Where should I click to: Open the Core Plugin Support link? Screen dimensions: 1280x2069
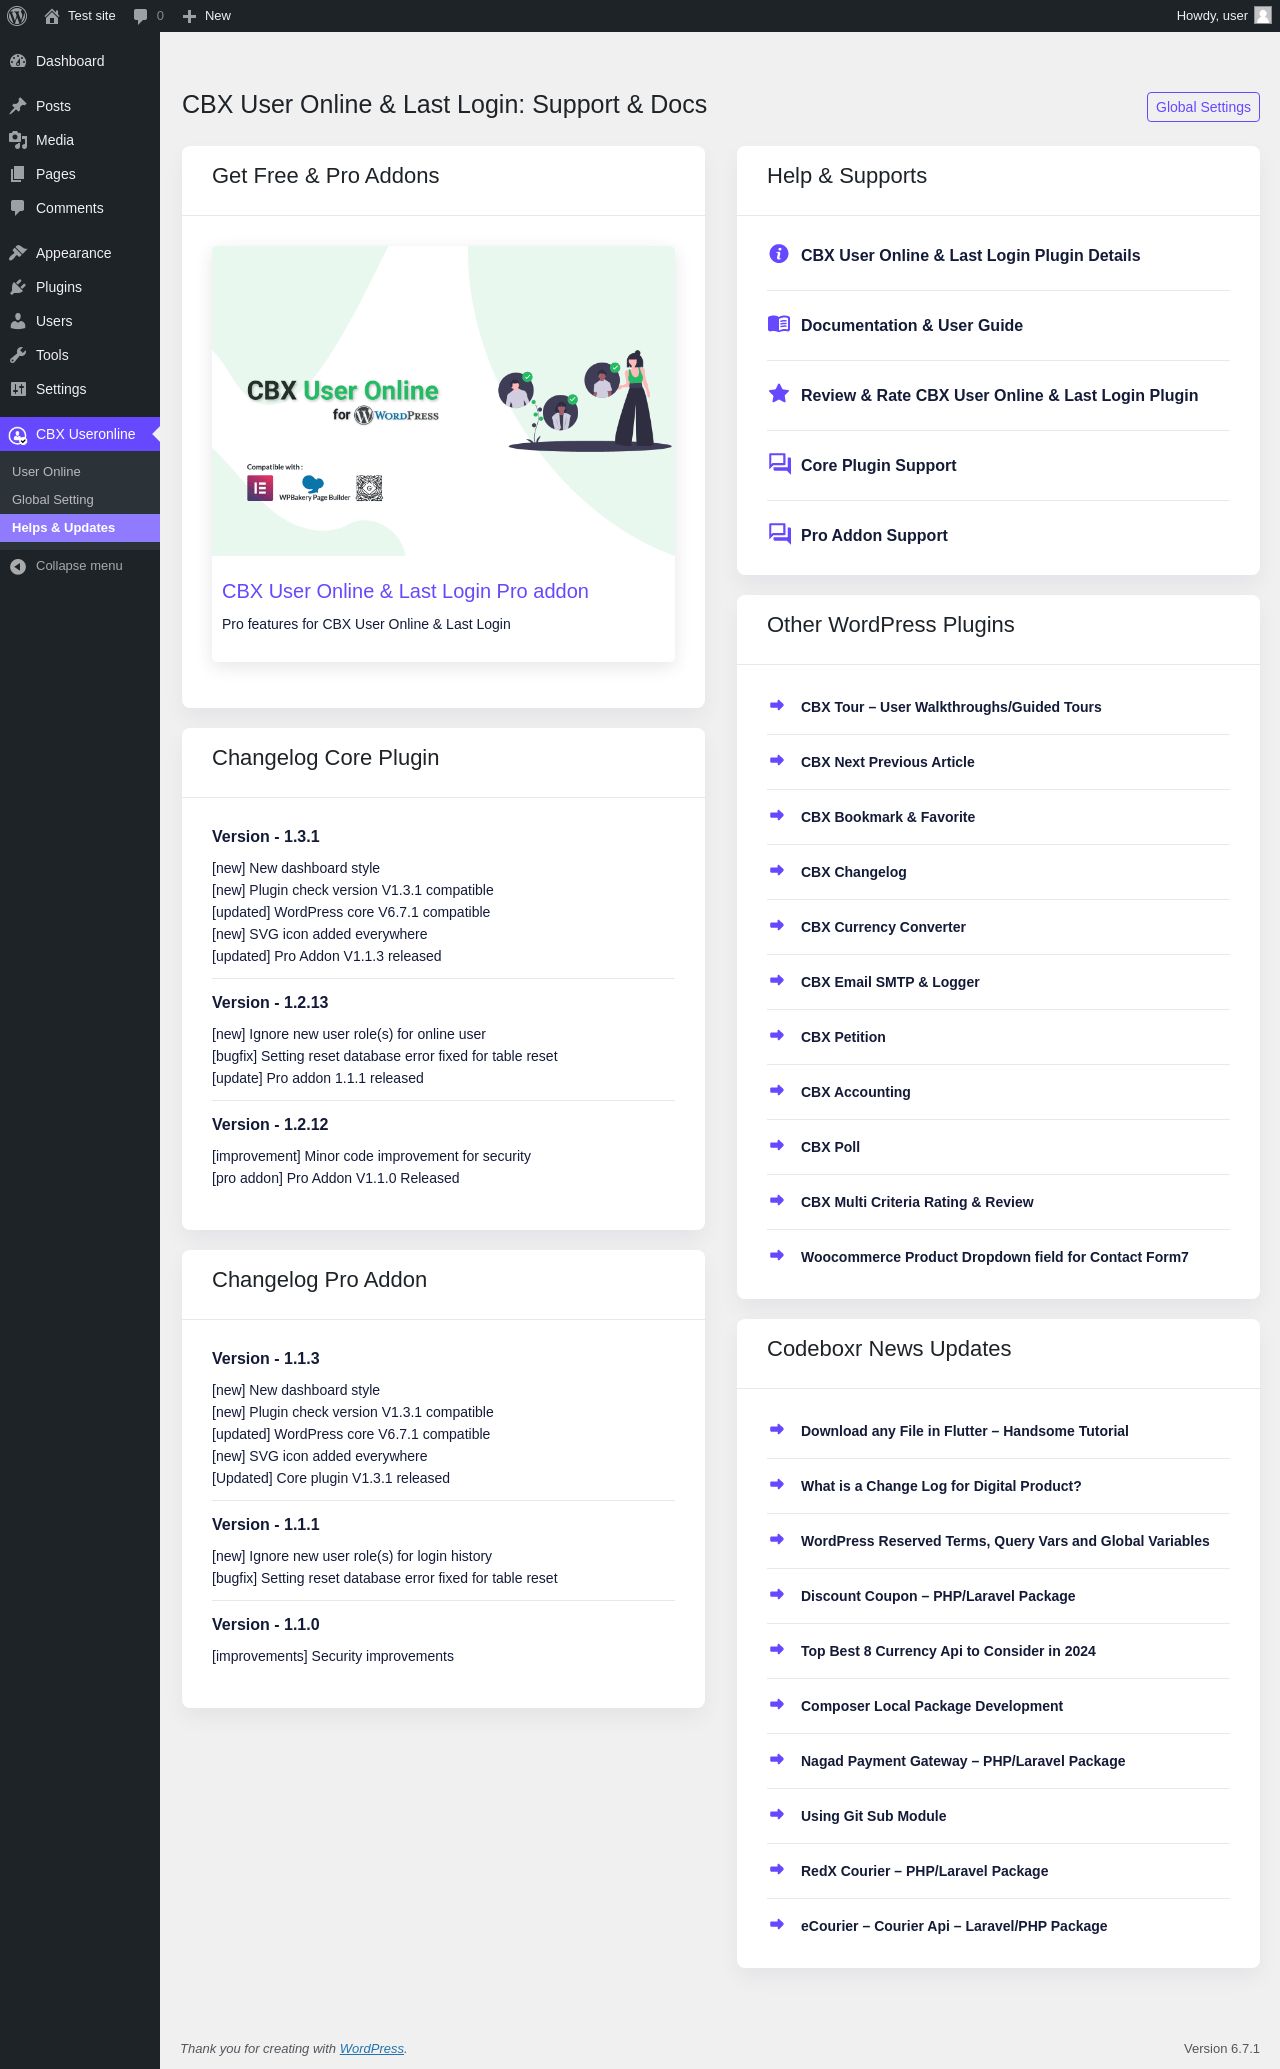pos(878,465)
